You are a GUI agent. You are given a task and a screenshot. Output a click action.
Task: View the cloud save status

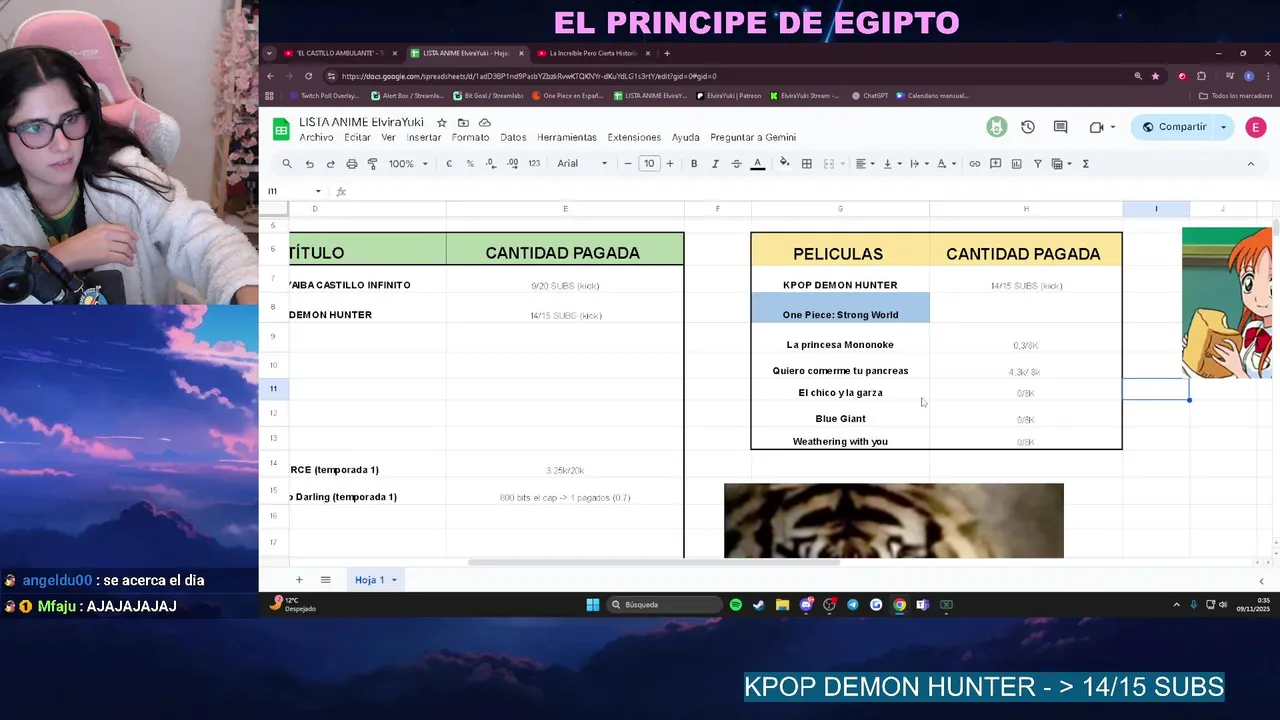click(x=485, y=122)
